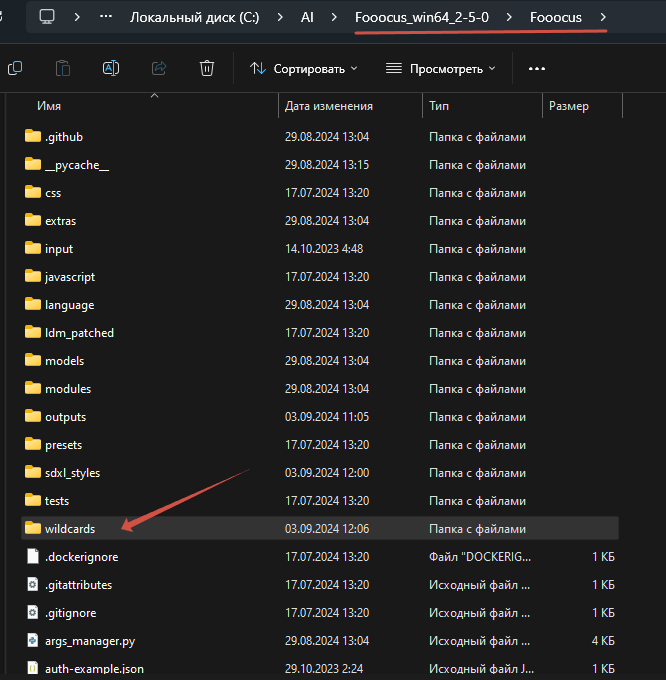Click the 4 КБ size of args_manager.py
Viewport: 666px width, 680px height.
603,641
